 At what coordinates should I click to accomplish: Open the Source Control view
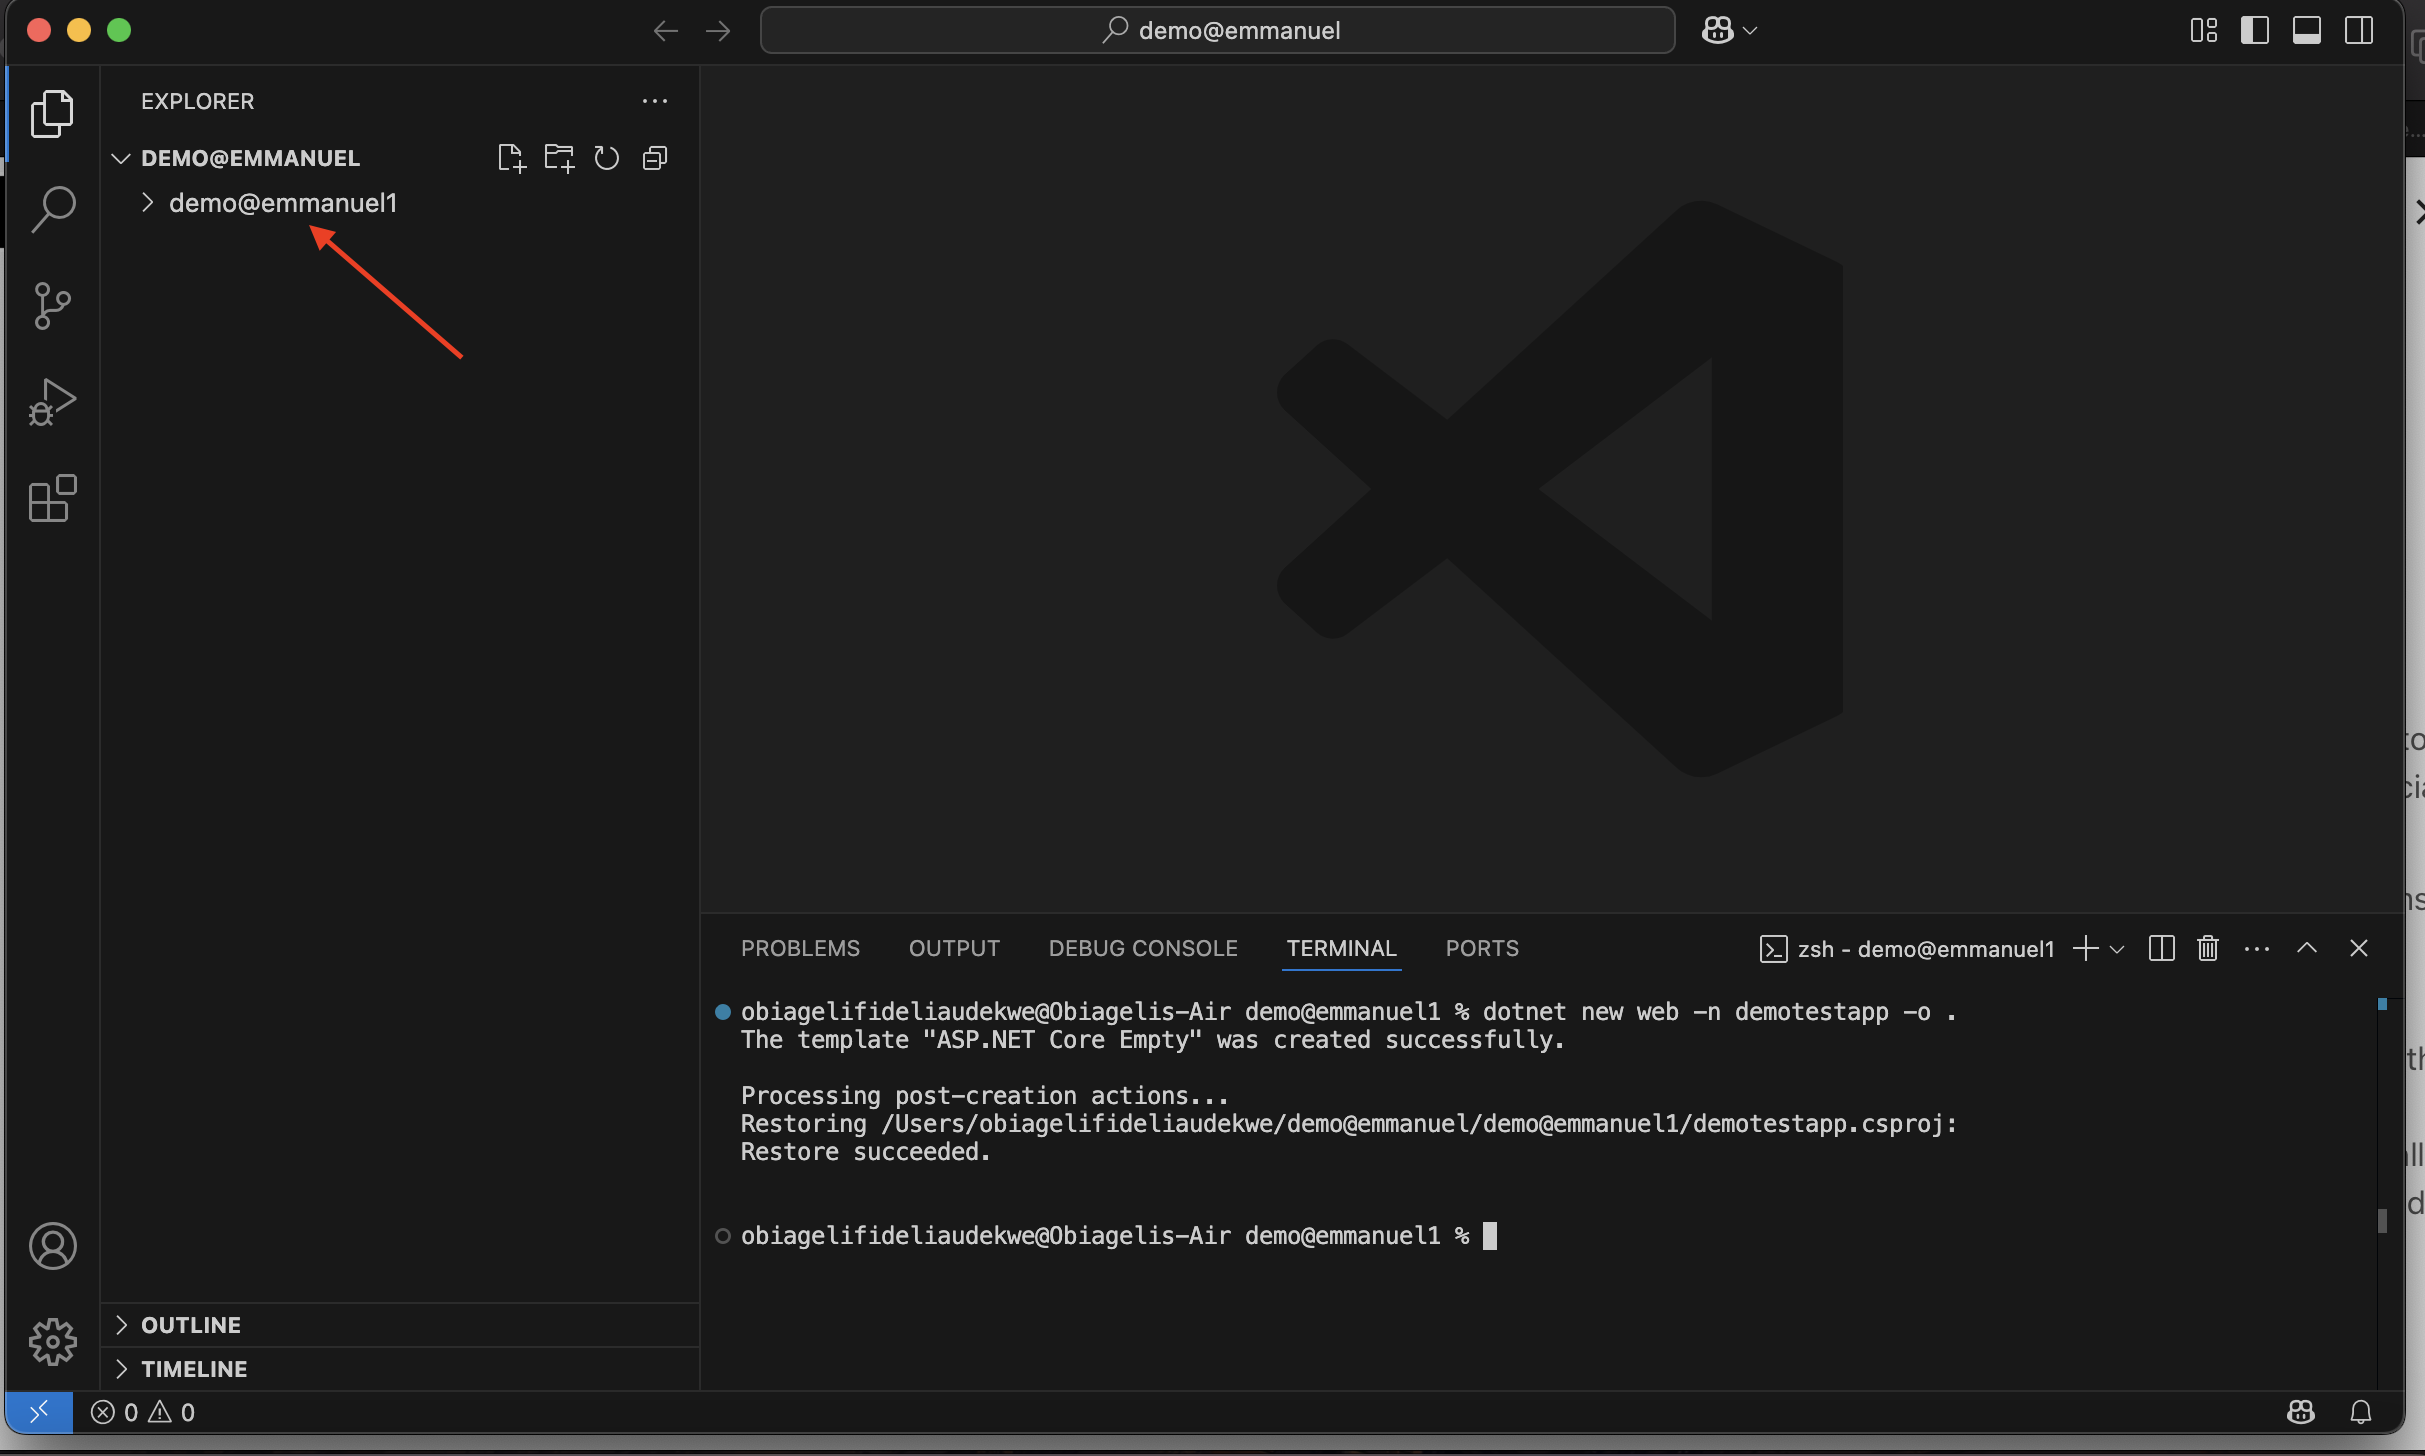tap(52, 306)
